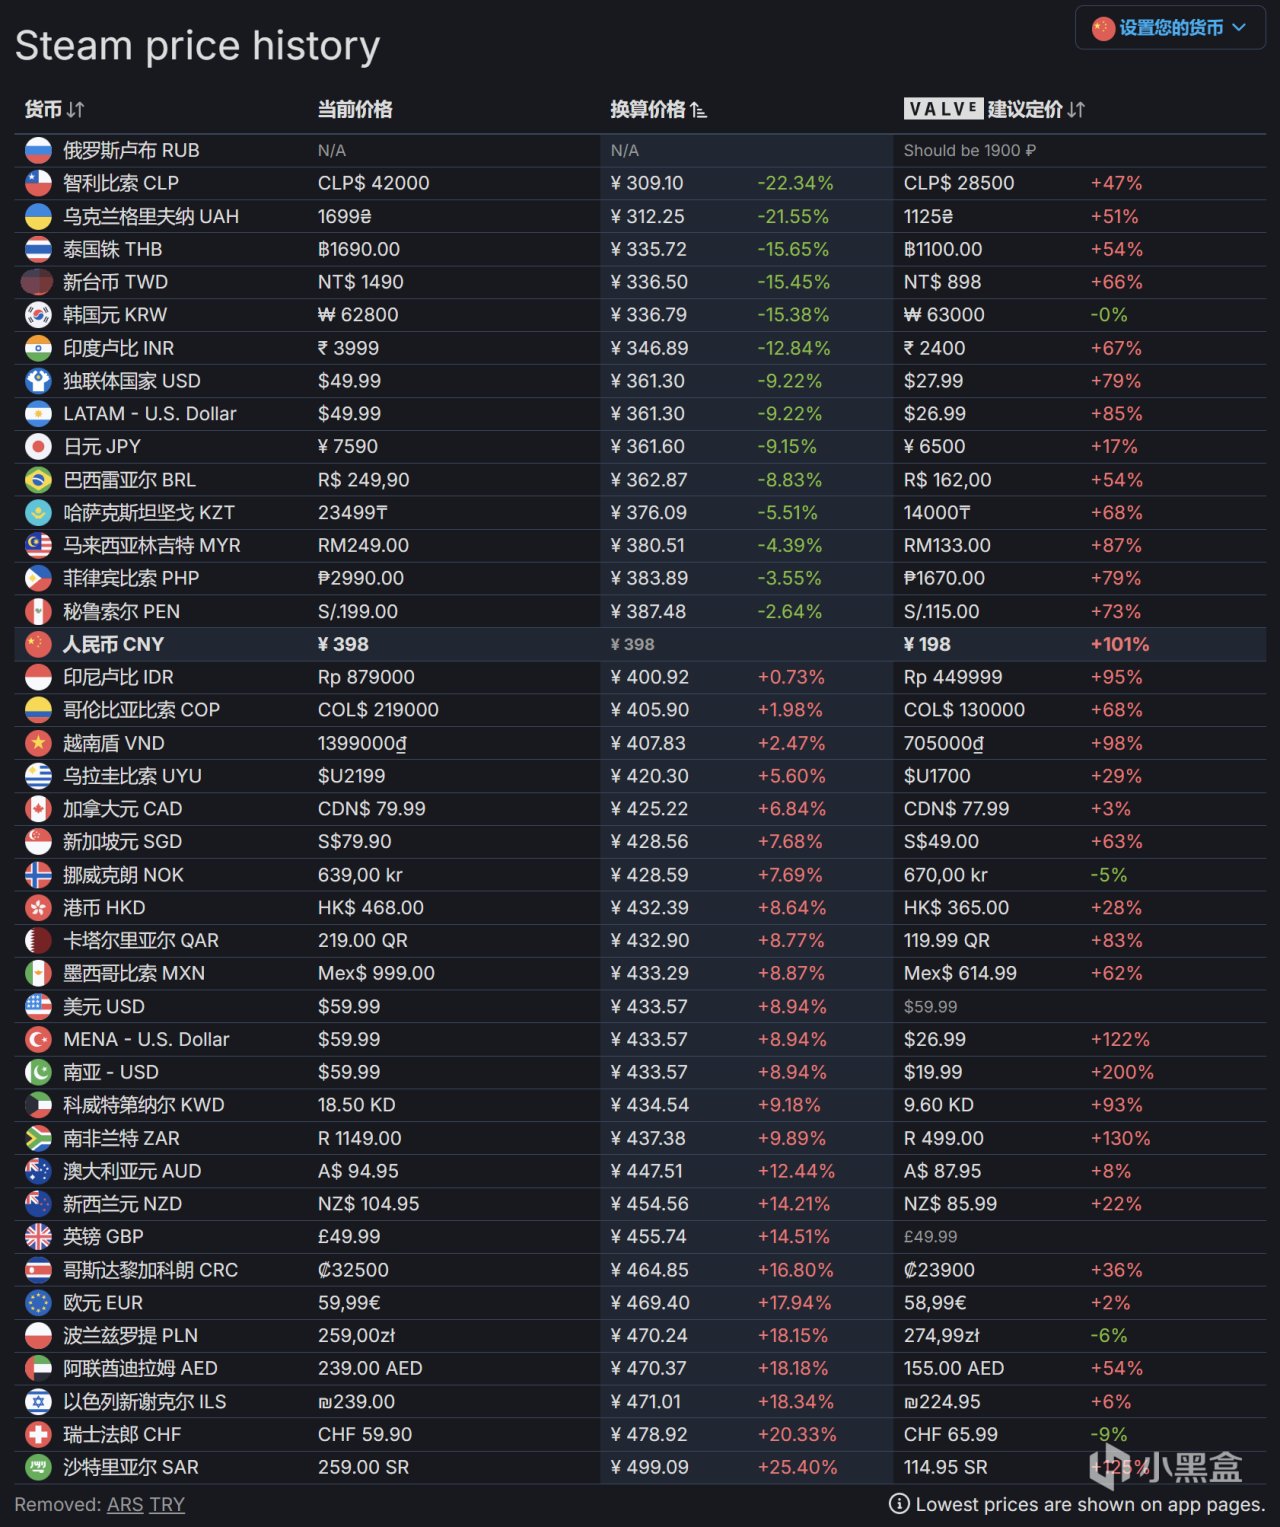This screenshot has width=1280, height=1527.
Task: Click the Japanese Yen flag icon
Action: tap(38, 447)
